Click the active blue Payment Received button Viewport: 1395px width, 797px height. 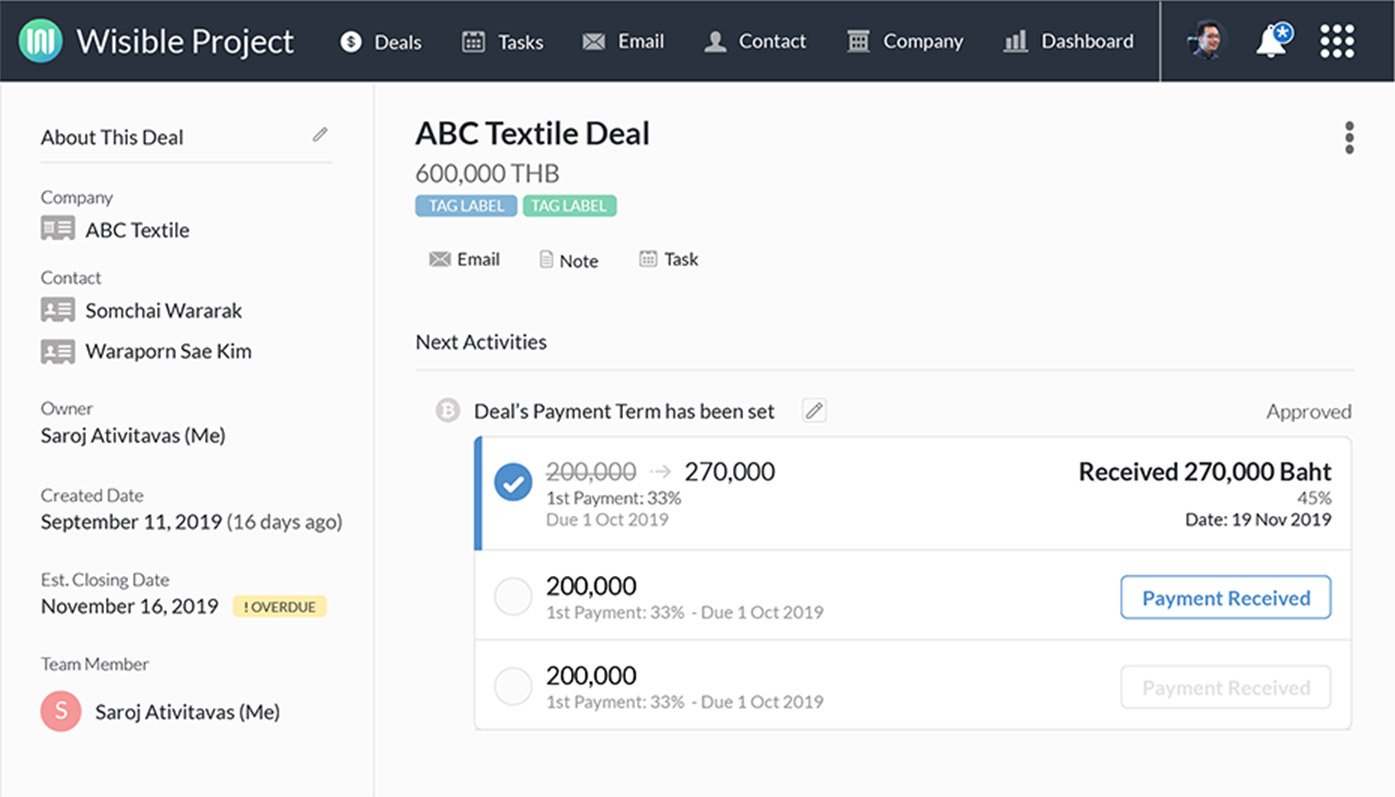[x=1226, y=597]
